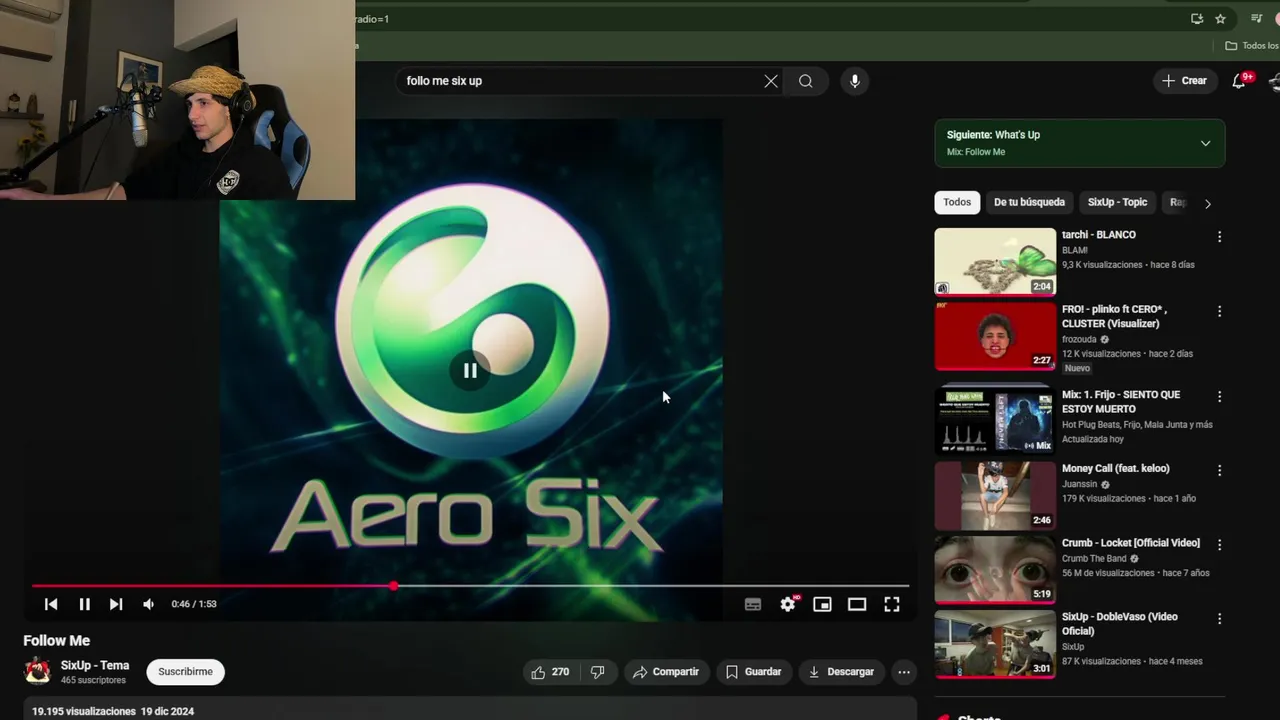Open the tarchi - BLANCO video title

1099,235
